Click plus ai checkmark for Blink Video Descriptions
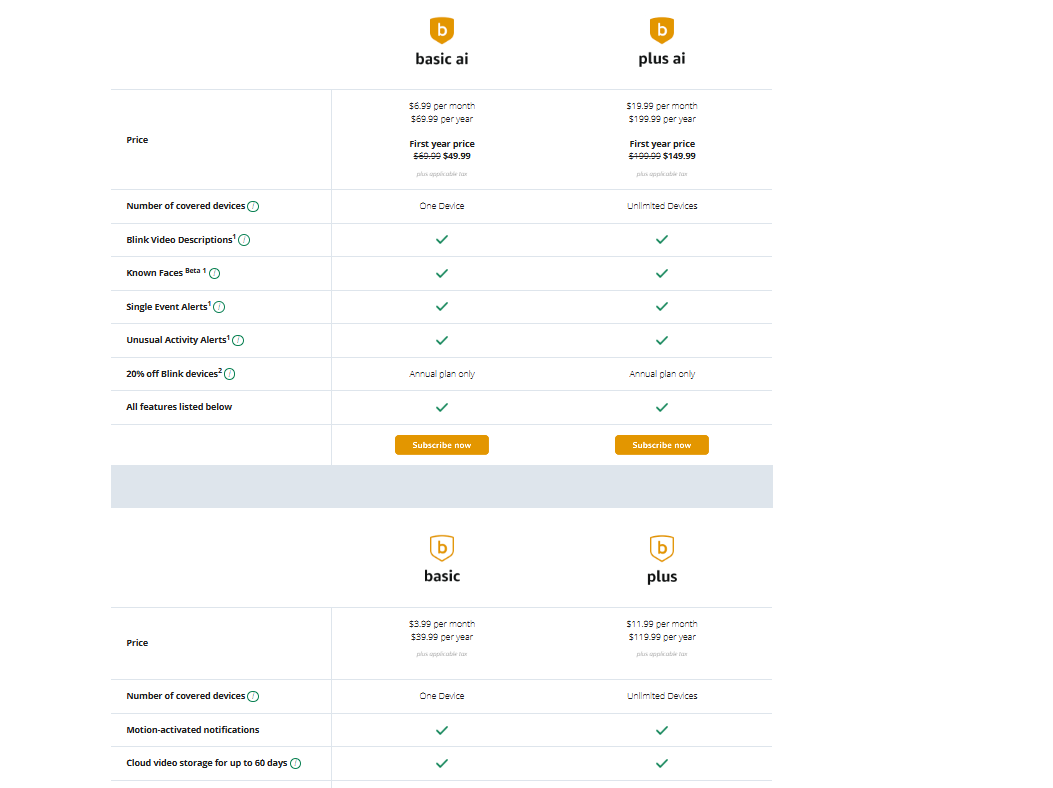 (x=661, y=240)
